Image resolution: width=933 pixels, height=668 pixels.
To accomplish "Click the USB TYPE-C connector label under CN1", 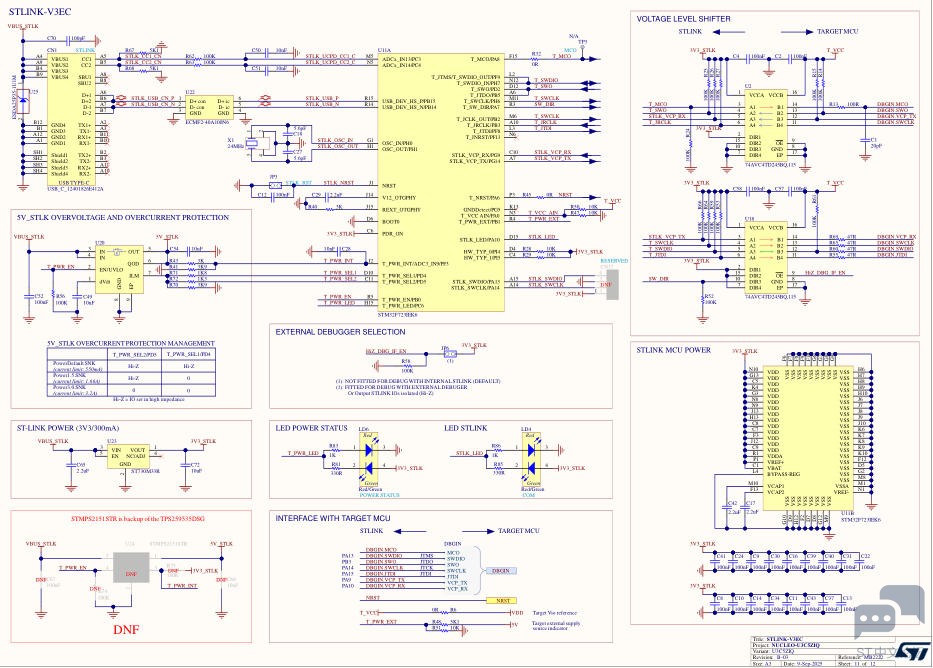I will tap(75, 183).
